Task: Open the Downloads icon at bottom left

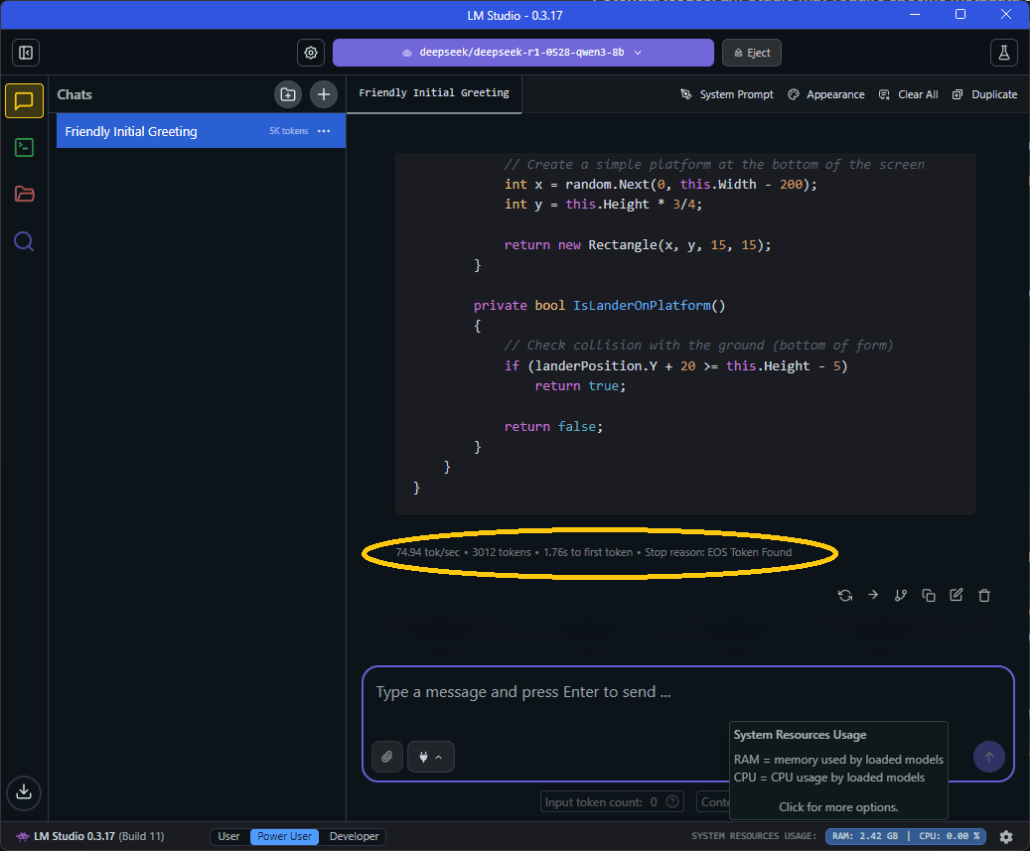Action: (24, 792)
